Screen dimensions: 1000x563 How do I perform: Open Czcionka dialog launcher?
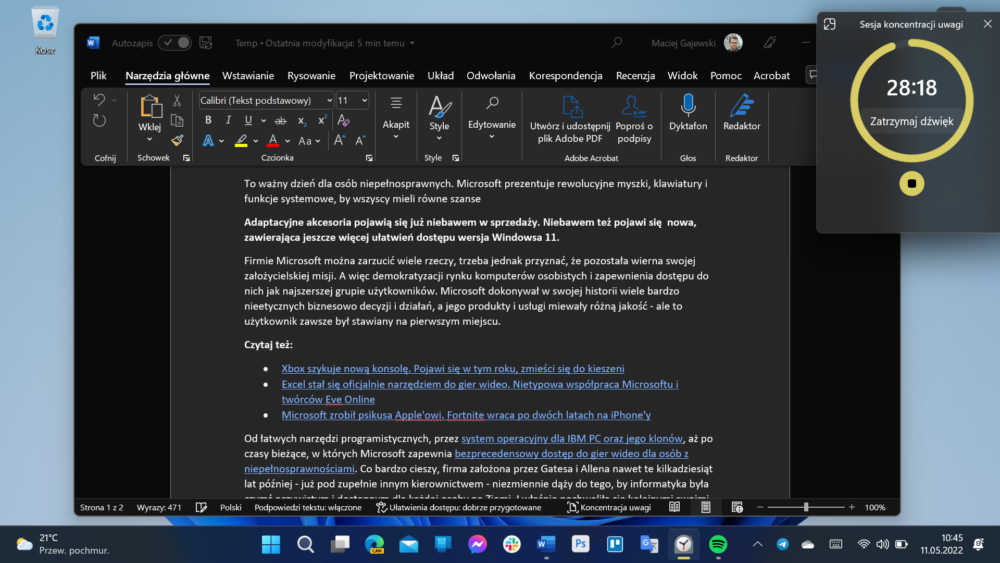(369, 158)
